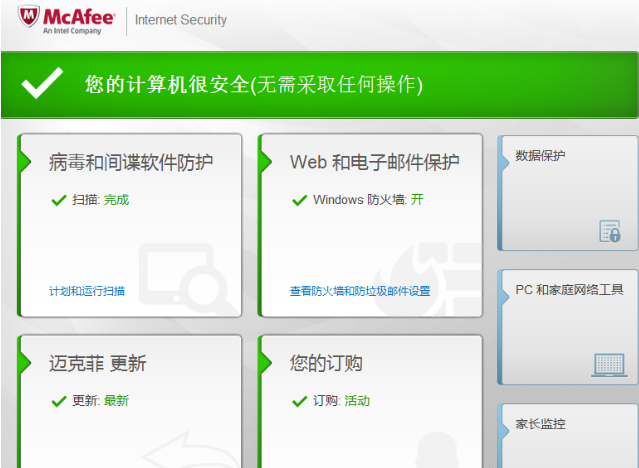
Task: Click the green check beside 订购: 活动
Action: tap(299, 401)
